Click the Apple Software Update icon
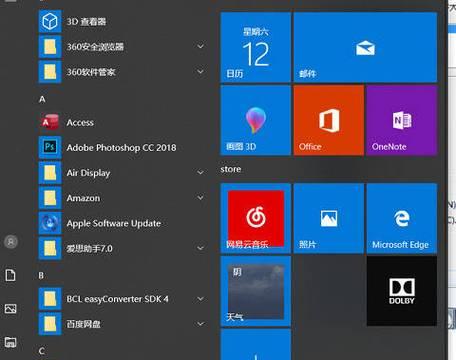The width and height of the screenshot is (456, 360). pyautogui.click(x=50, y=223)
